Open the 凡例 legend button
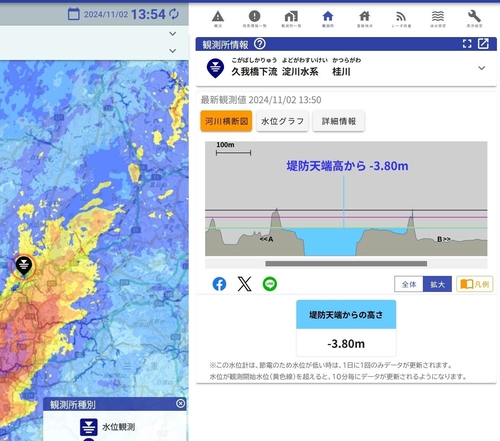 tap(475, 284)
